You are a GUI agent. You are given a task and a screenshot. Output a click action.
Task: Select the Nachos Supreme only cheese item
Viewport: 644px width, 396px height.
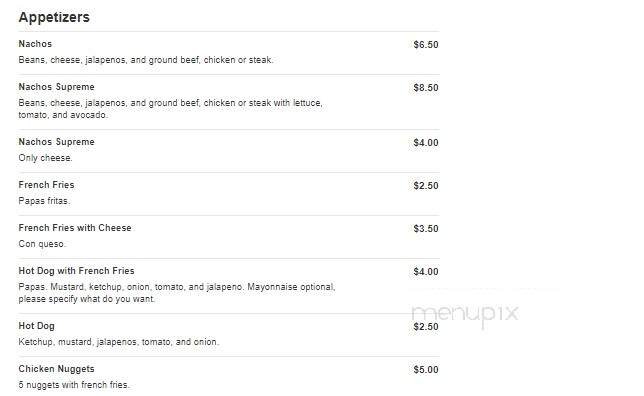(x=56, y=142)
